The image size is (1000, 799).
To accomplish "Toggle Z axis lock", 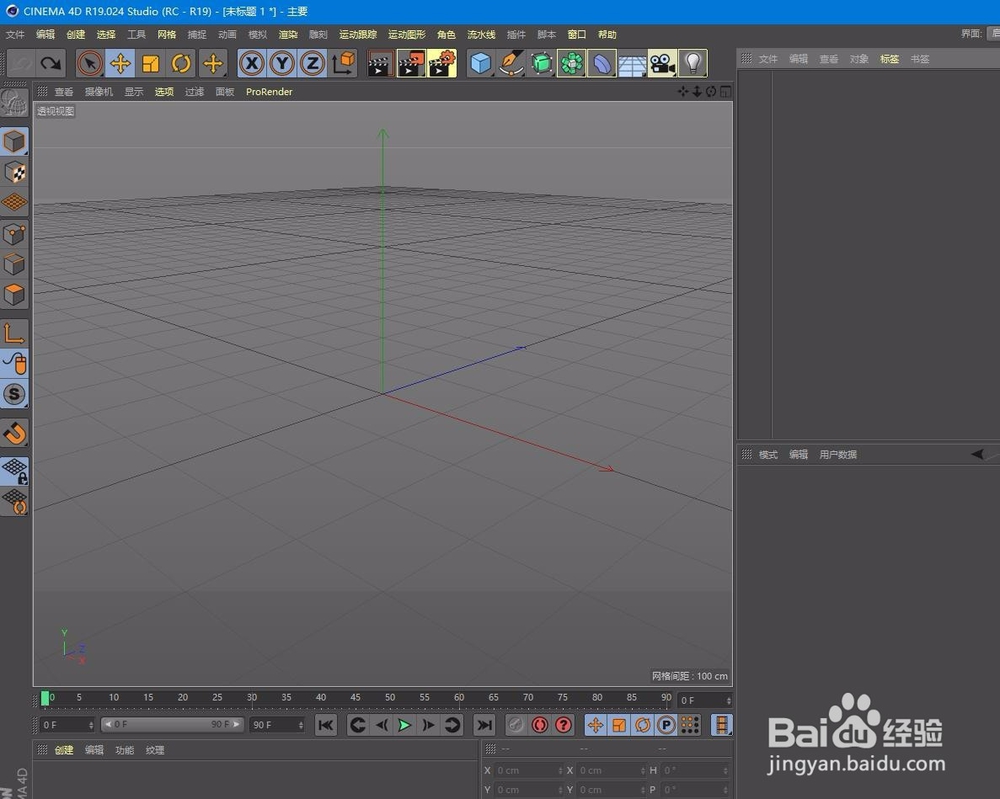I will pos(312,63).
